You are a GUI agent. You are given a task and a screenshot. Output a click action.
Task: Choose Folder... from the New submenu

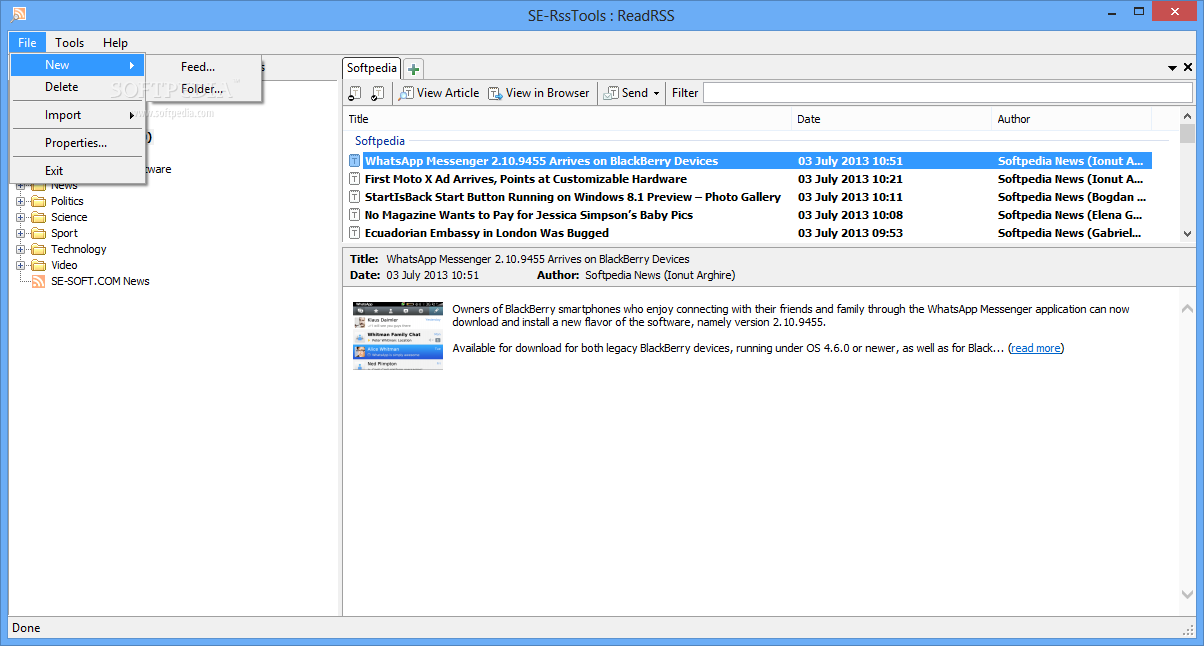coord(204,89)
